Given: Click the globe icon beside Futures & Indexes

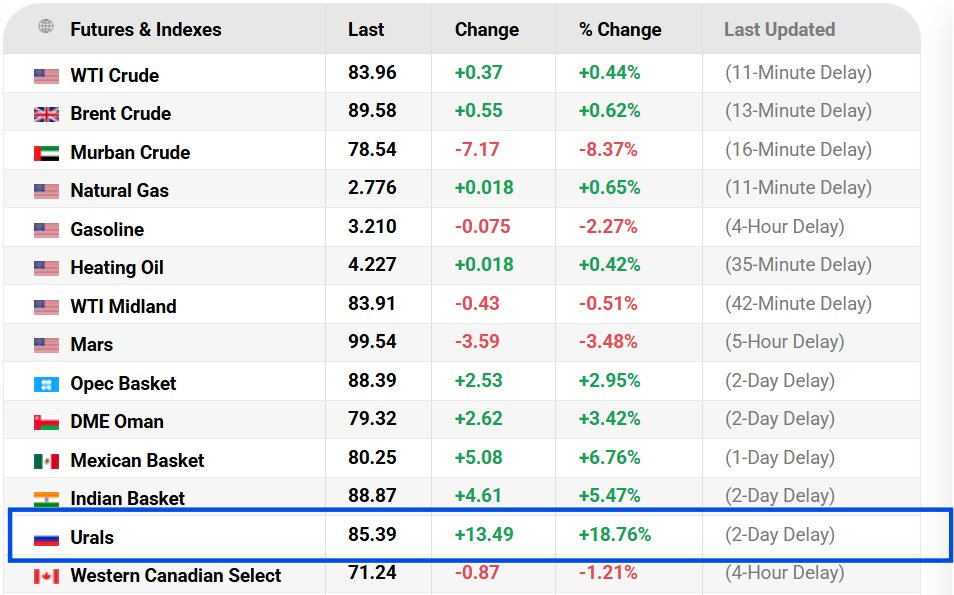Looking at the screenshot, I should pos(46,26).
